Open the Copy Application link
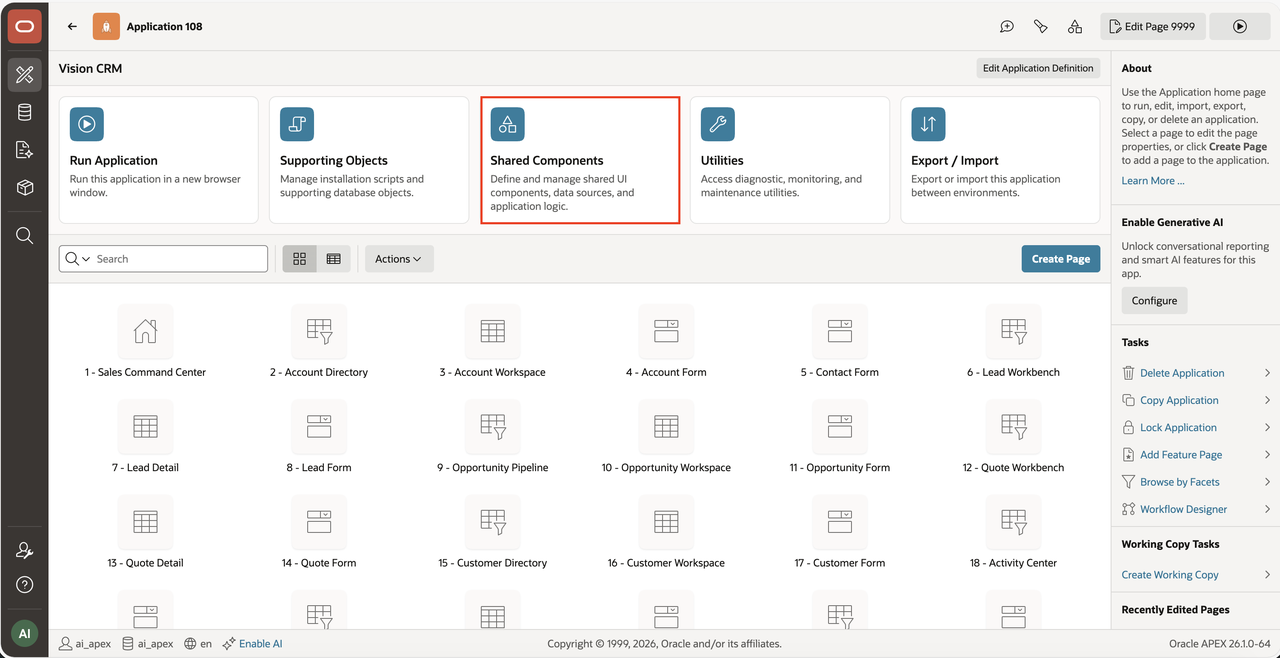The image size is (1280, 658). 1179,400
